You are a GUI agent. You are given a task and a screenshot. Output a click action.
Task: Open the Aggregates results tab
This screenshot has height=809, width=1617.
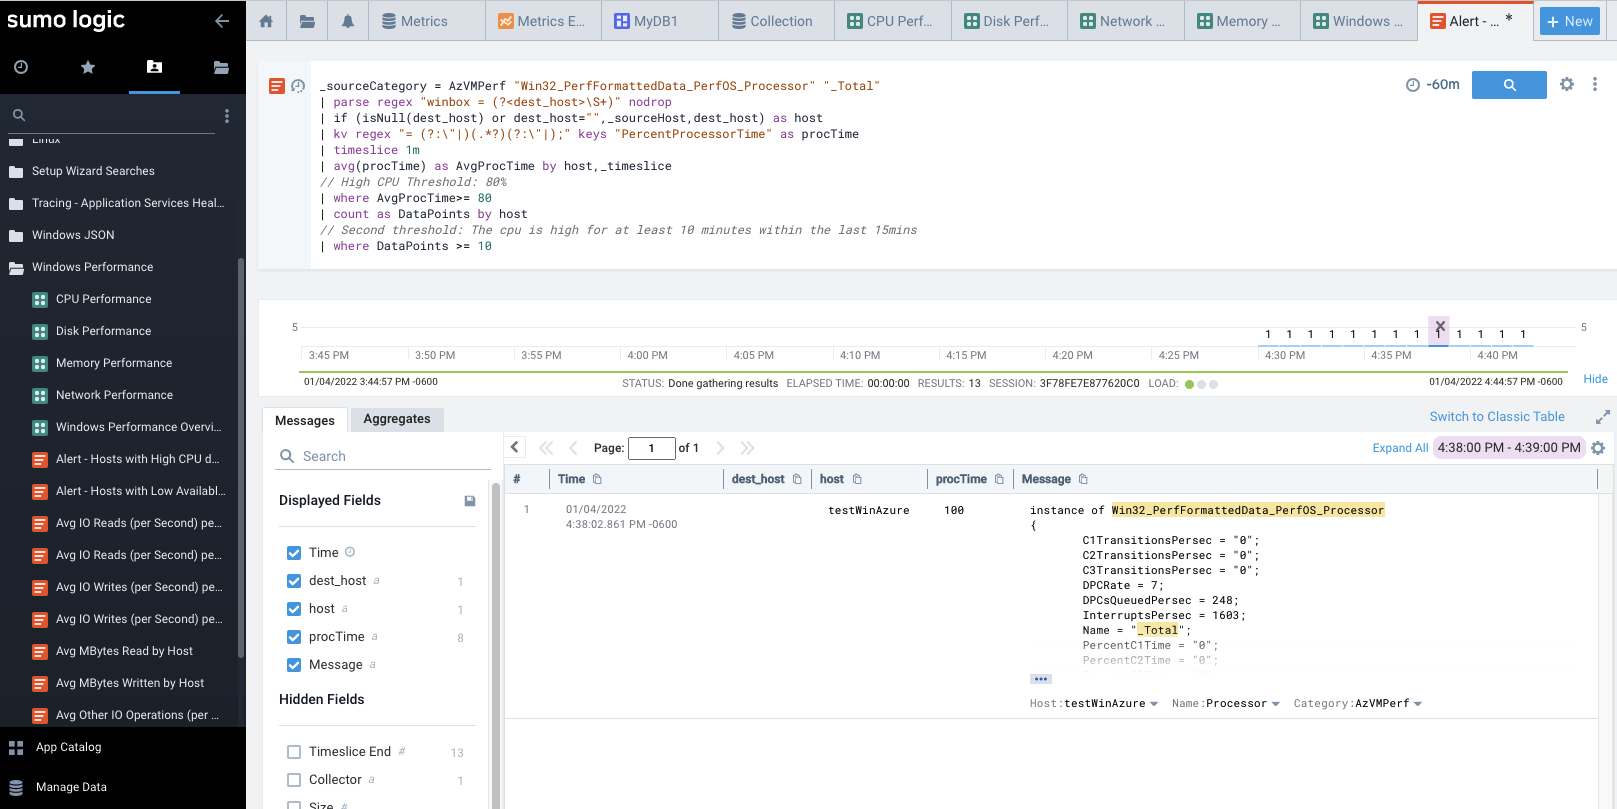[397, 419]
